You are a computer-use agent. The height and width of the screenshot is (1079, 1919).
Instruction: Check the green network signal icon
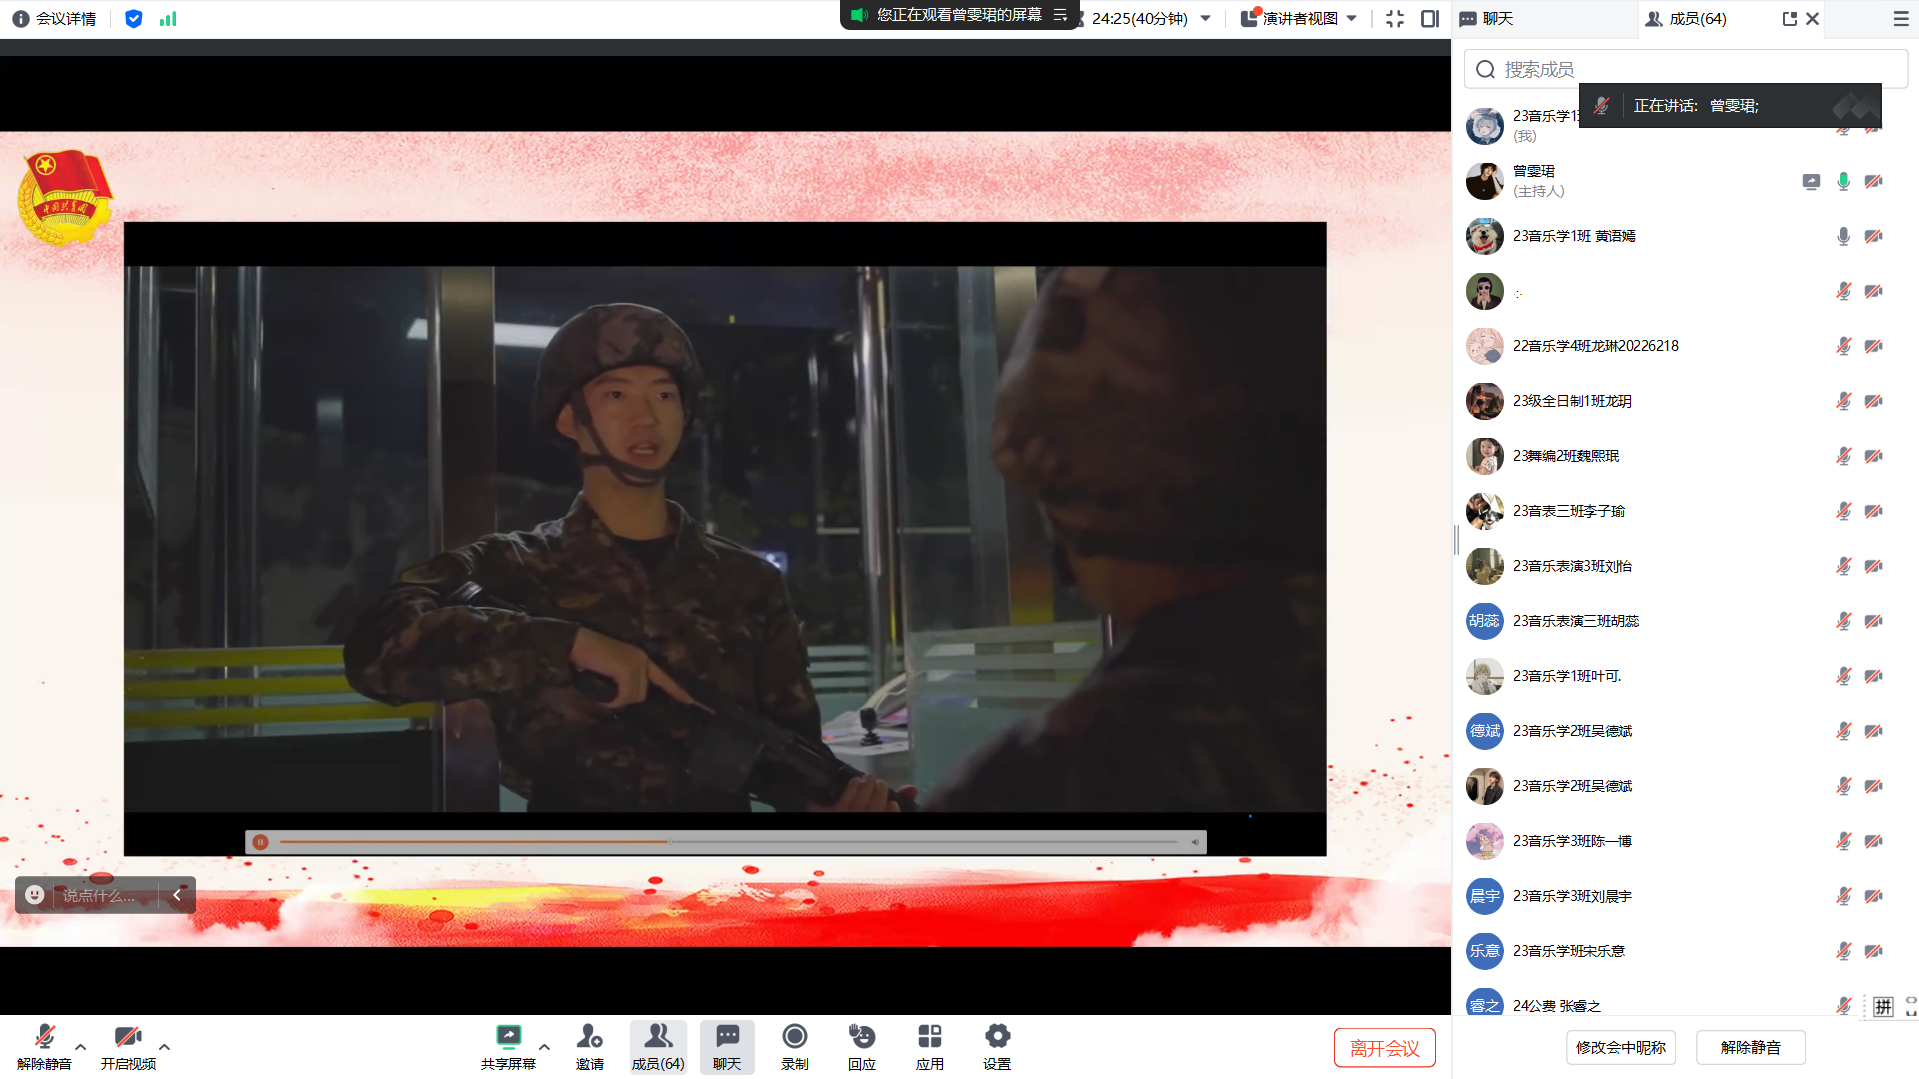point(168,19)
